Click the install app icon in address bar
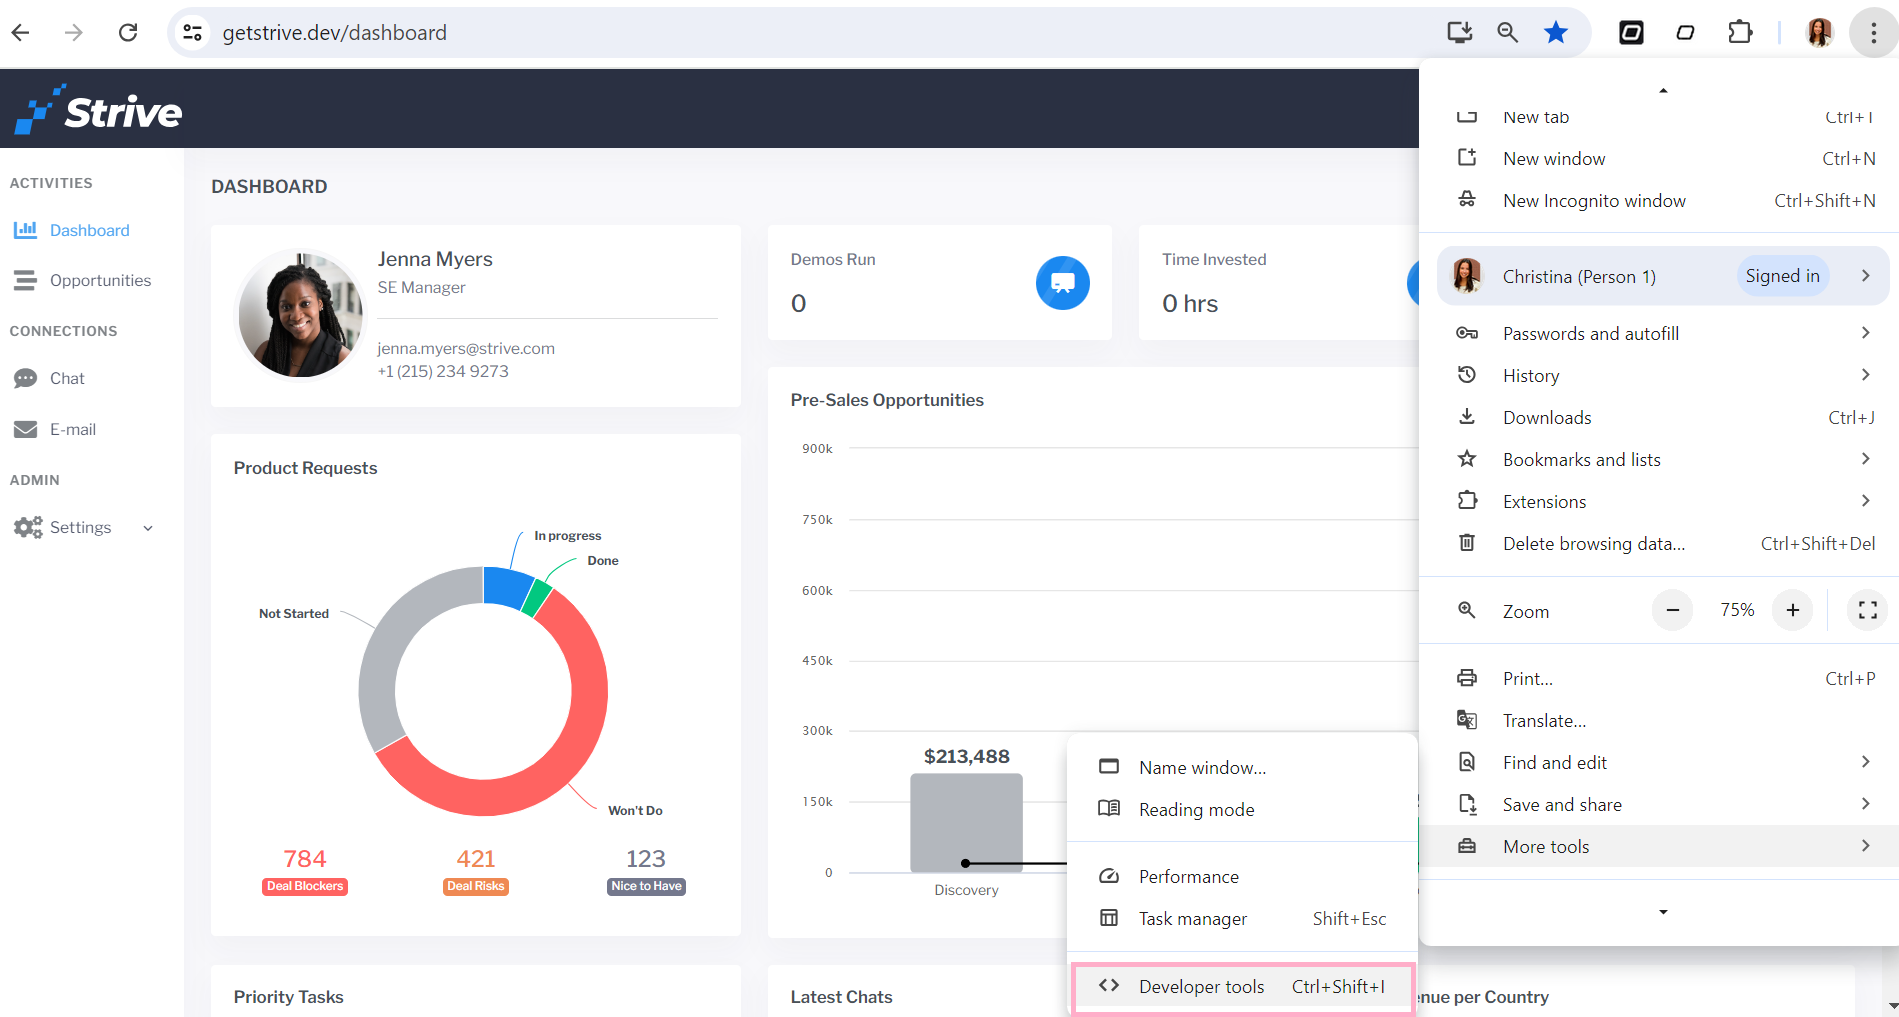Screen dimensions: 1899x1017 (1460, 33)
